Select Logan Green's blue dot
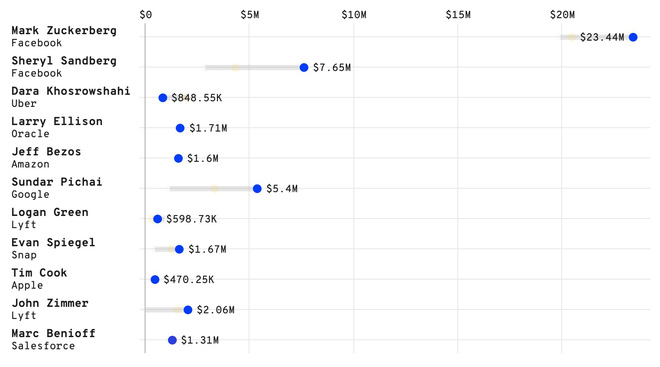This screenshot has height=367, width=660. (157, 219)
